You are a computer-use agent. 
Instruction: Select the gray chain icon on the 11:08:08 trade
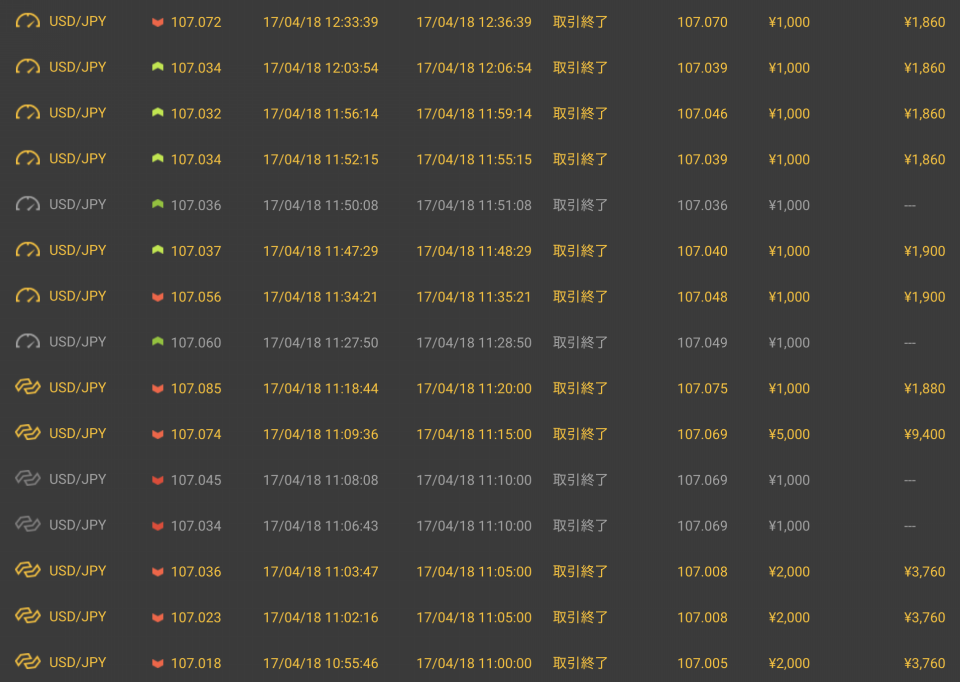pos(28,479)
